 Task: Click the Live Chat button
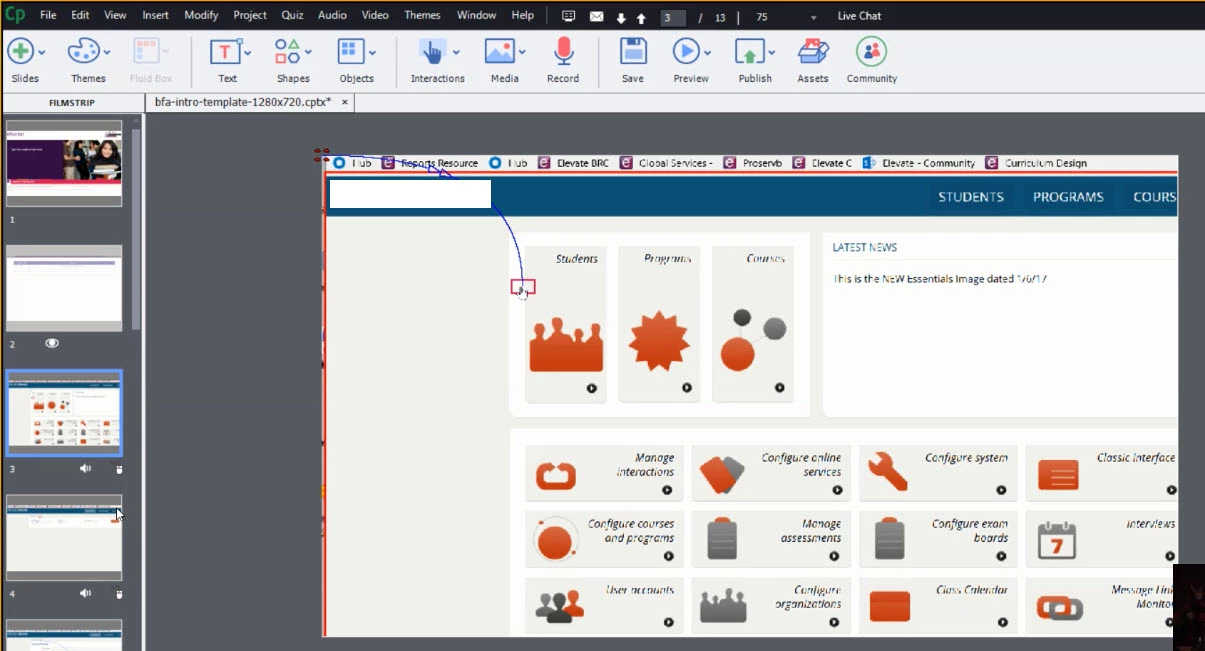(x=859, y=16)
